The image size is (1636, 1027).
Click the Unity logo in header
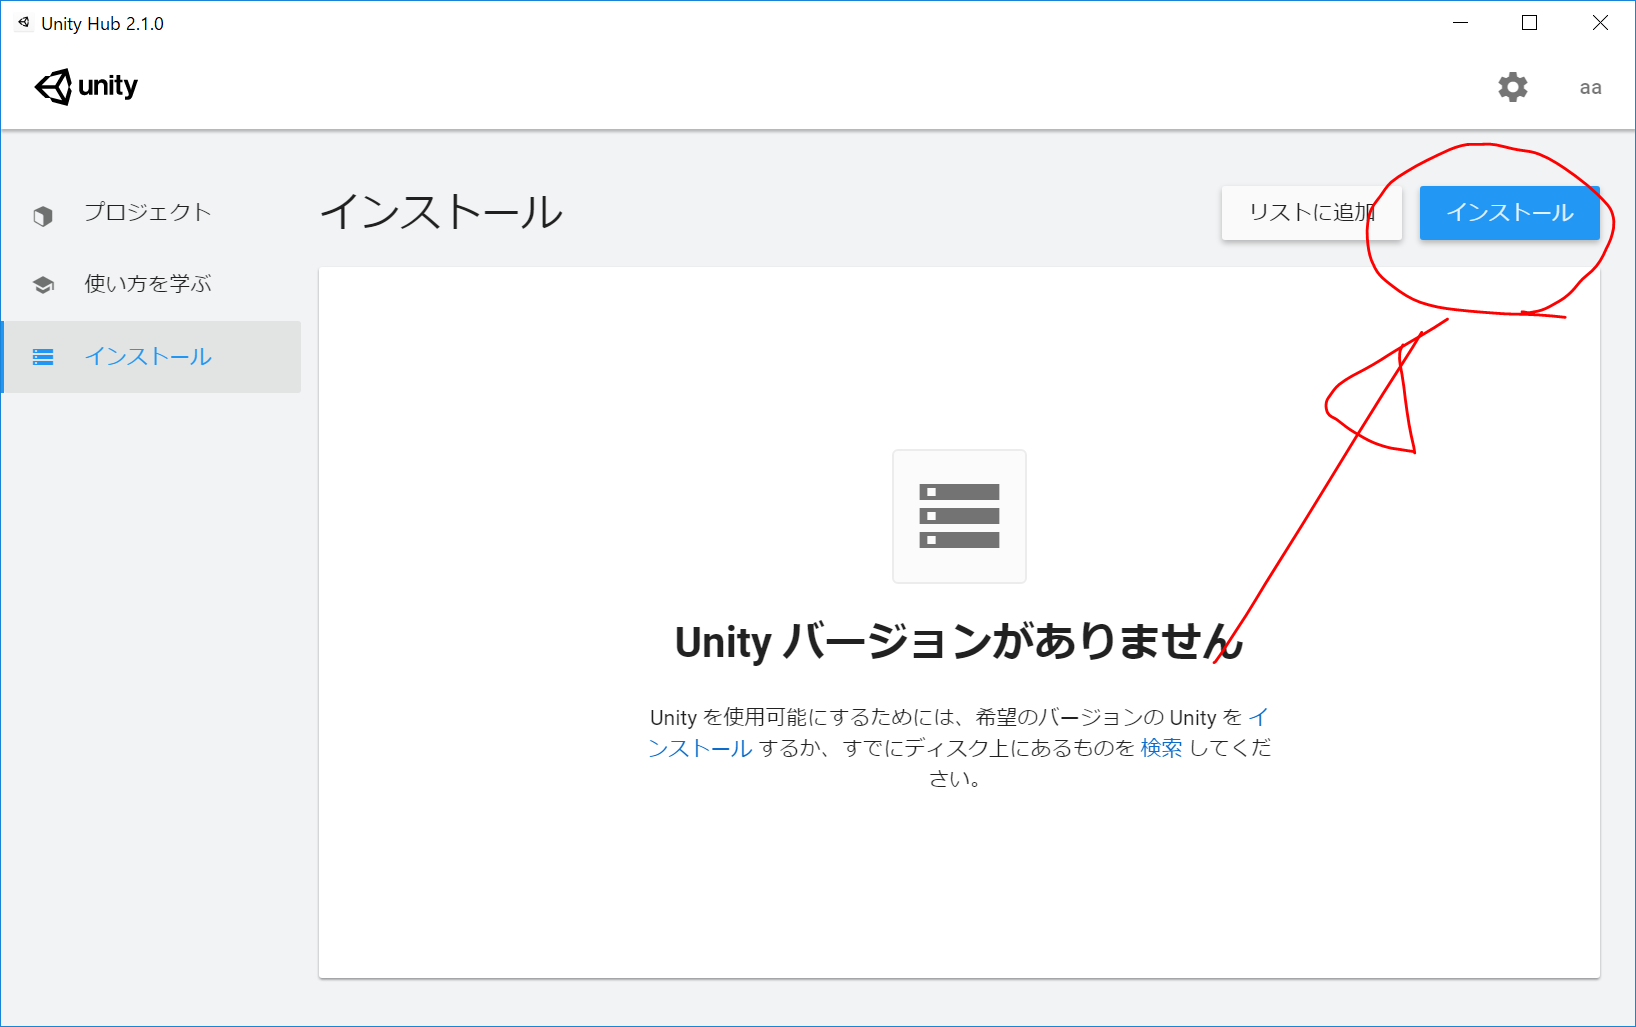(86, 87)
